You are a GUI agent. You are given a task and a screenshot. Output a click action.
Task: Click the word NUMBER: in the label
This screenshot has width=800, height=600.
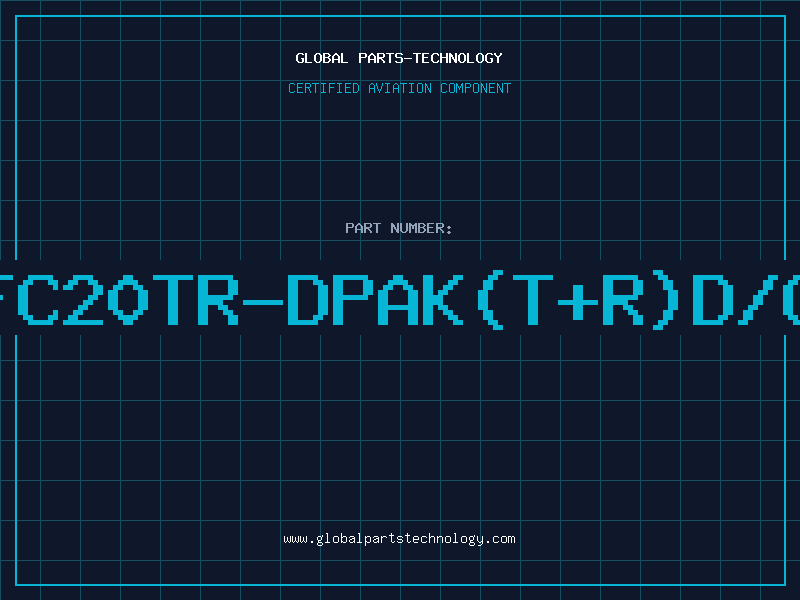coord(421,228)
